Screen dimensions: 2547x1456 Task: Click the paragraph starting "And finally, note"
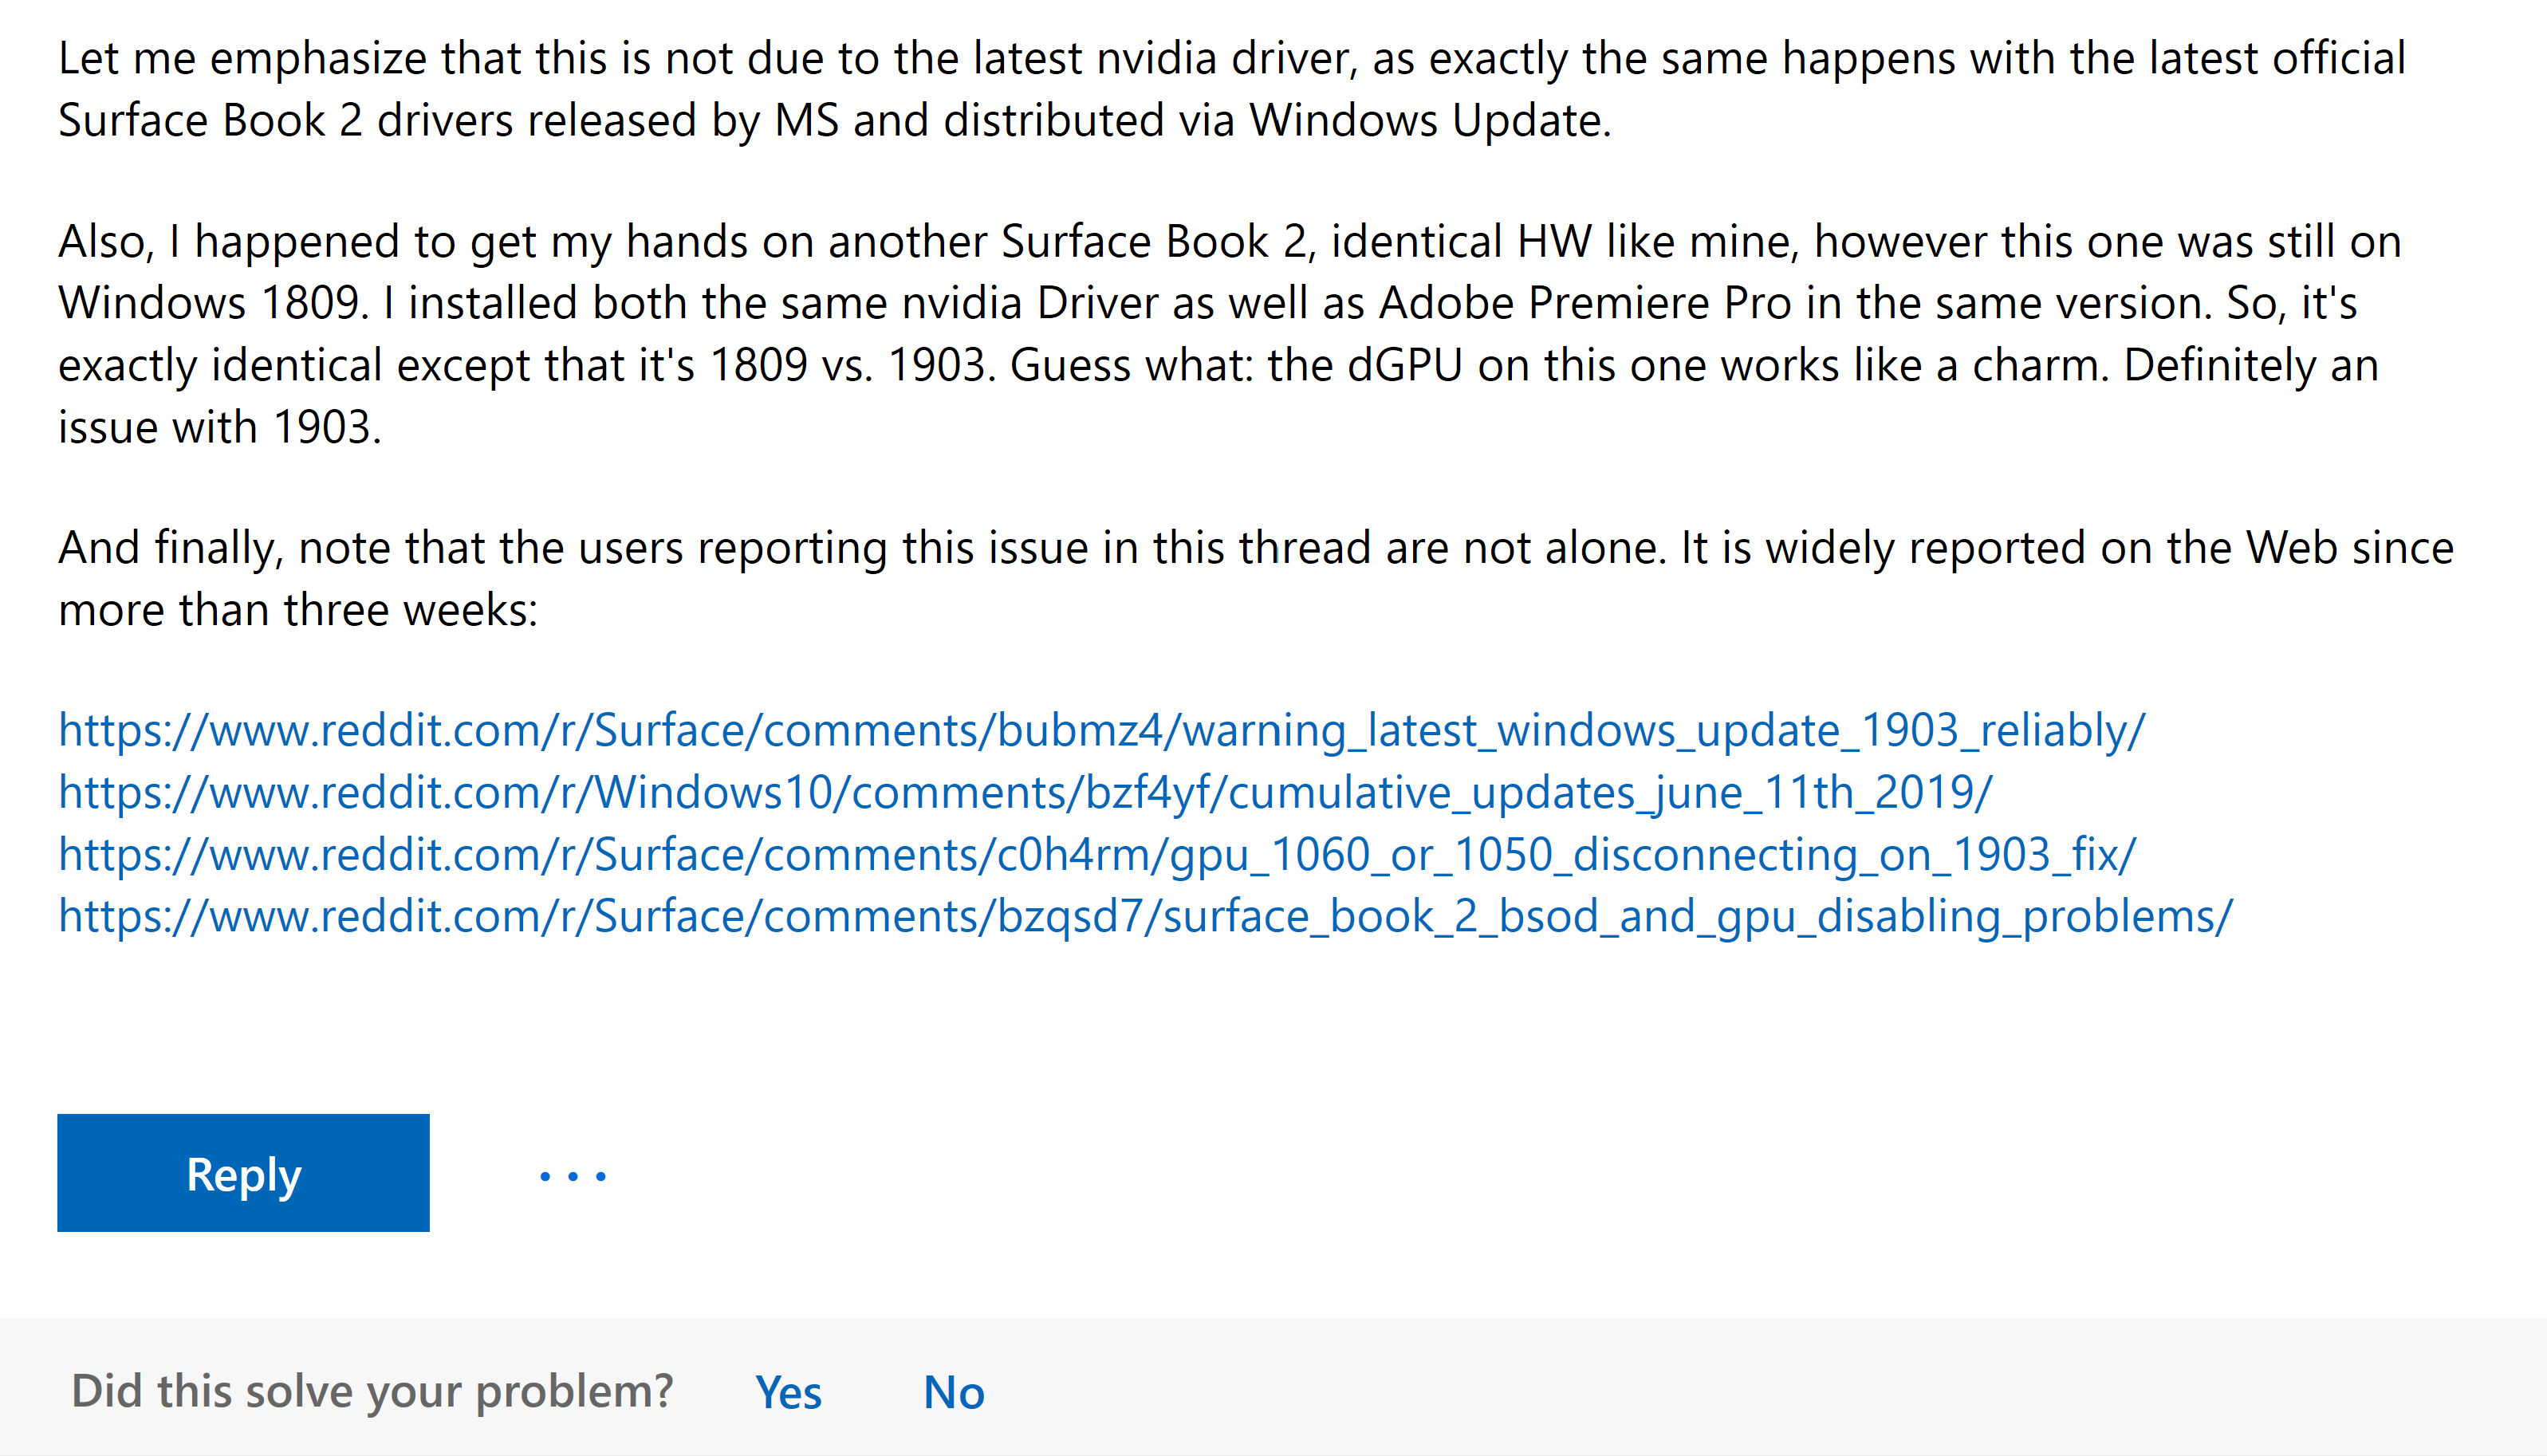tap(1256, 578)
